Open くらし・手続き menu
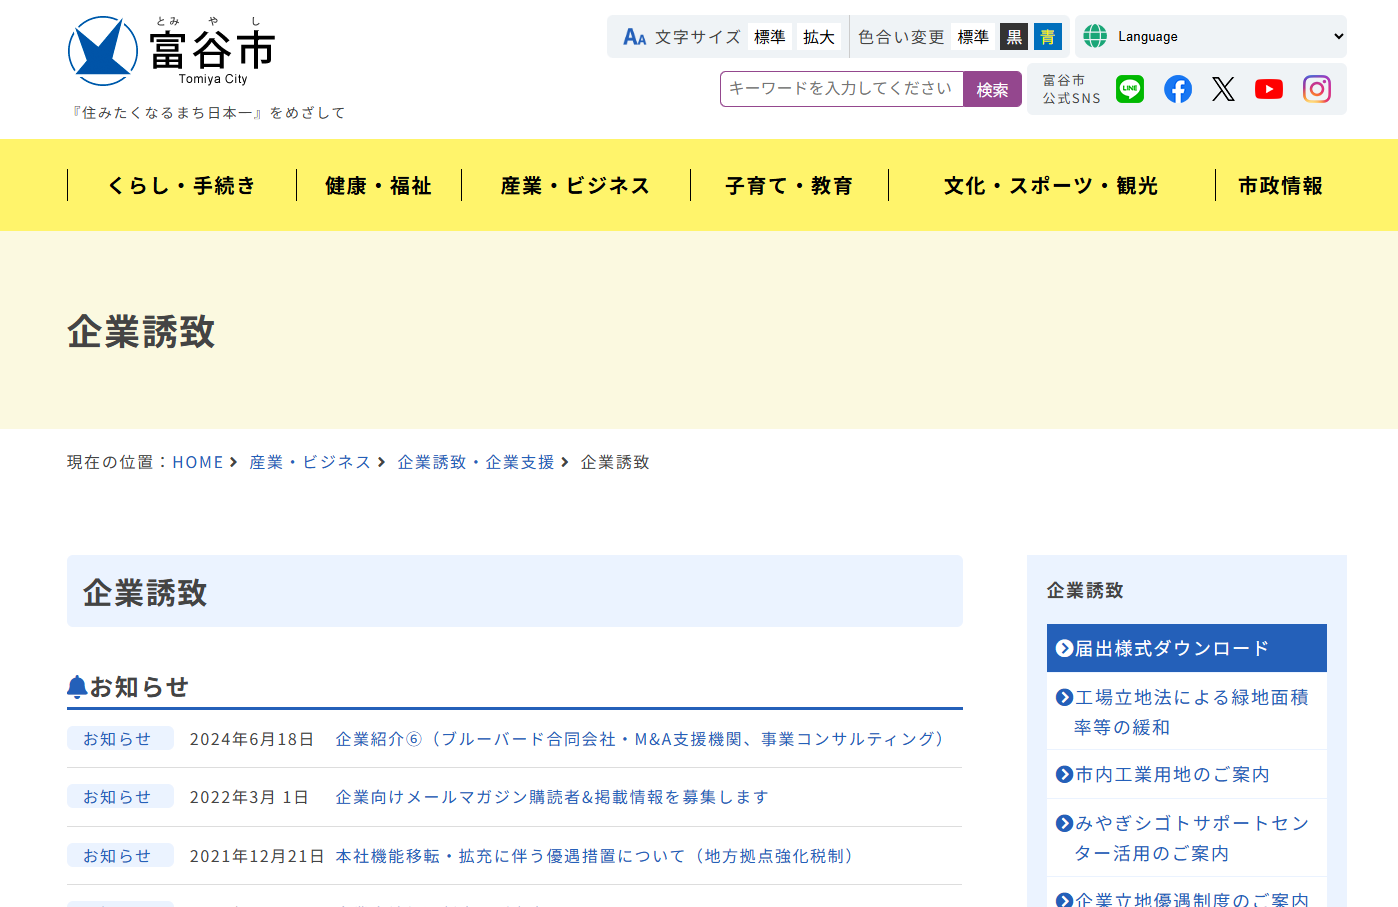Screen dimensions: 1398x907 (x=182, y=185)
